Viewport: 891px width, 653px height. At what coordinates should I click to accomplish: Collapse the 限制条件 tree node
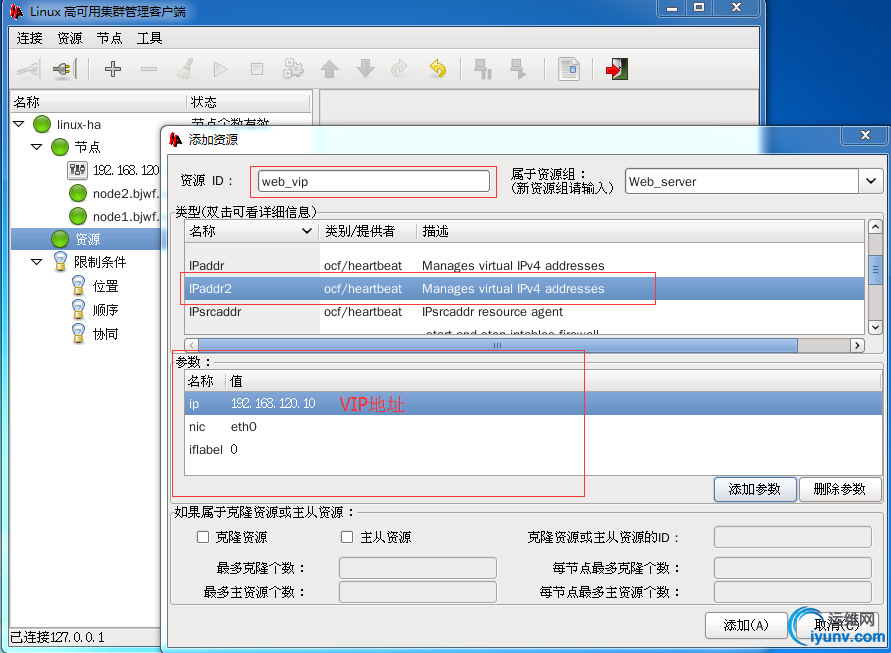(x=37, y=262)
